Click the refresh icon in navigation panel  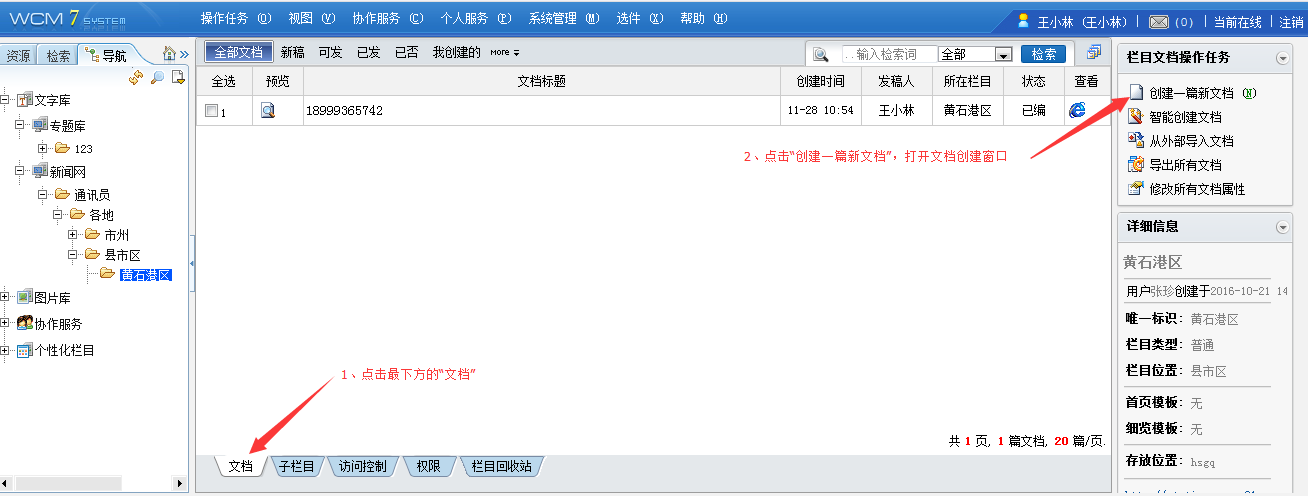[136, 78]
